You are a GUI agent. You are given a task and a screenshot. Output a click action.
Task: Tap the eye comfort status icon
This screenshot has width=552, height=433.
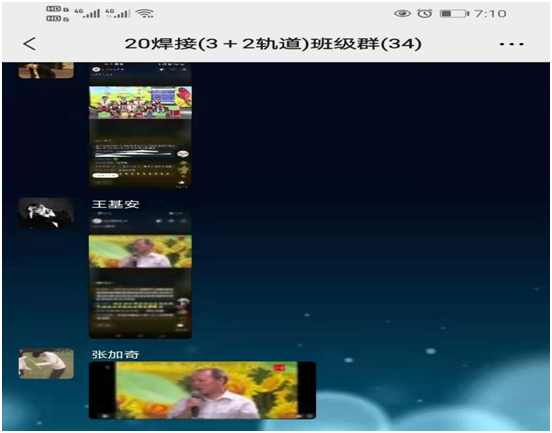point(402,14)
